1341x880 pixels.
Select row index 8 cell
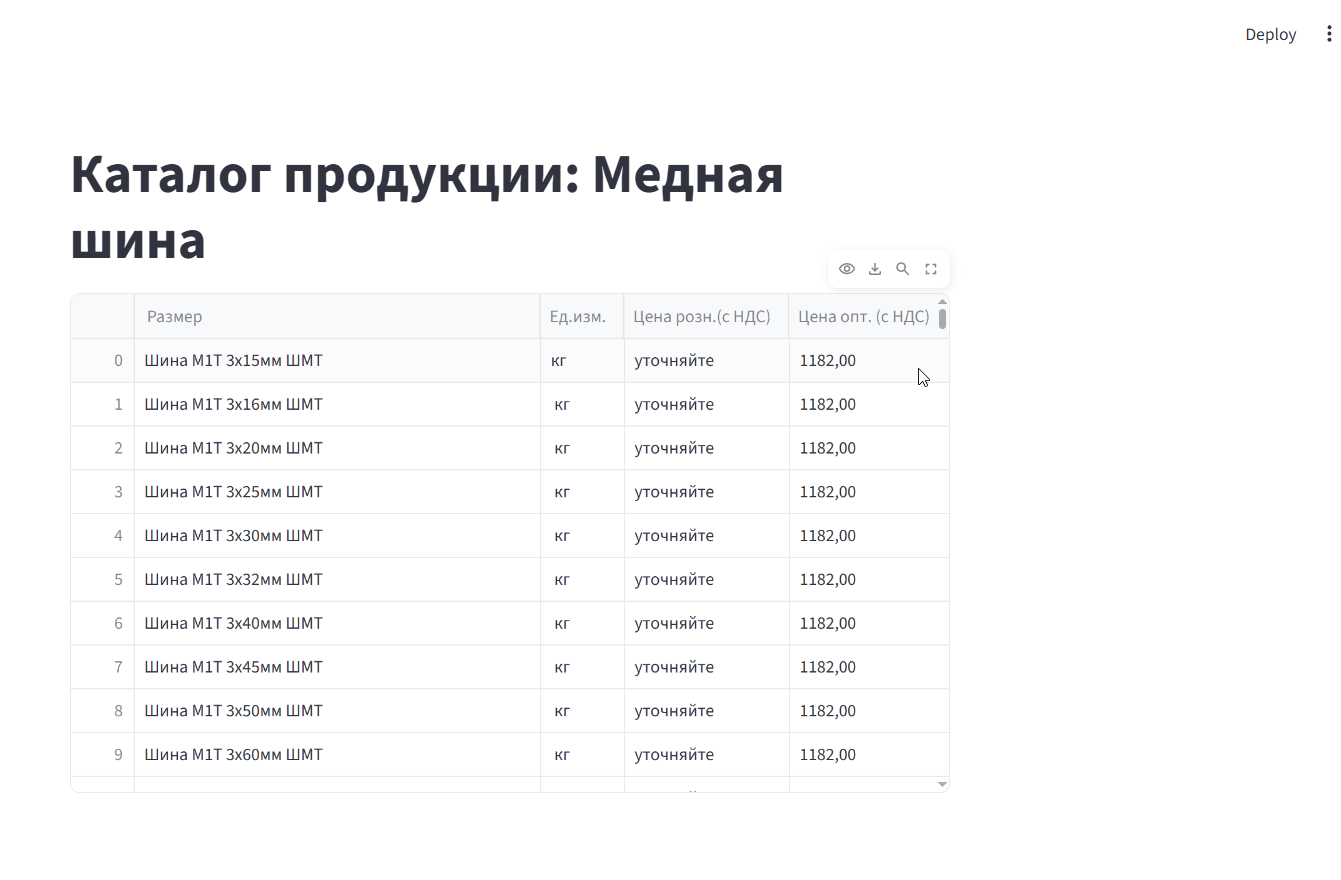(x=102, y=711)
